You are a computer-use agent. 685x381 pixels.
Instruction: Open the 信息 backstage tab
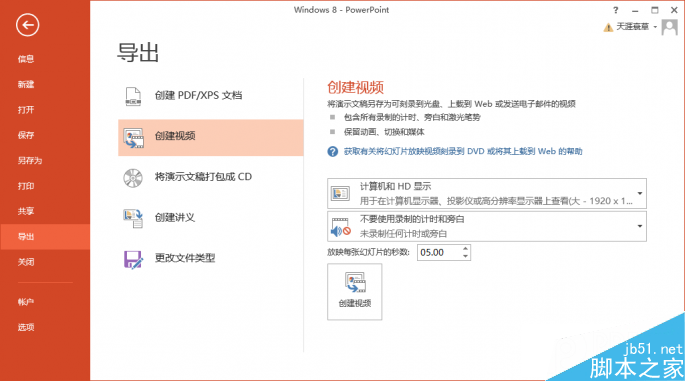(26, 59)
